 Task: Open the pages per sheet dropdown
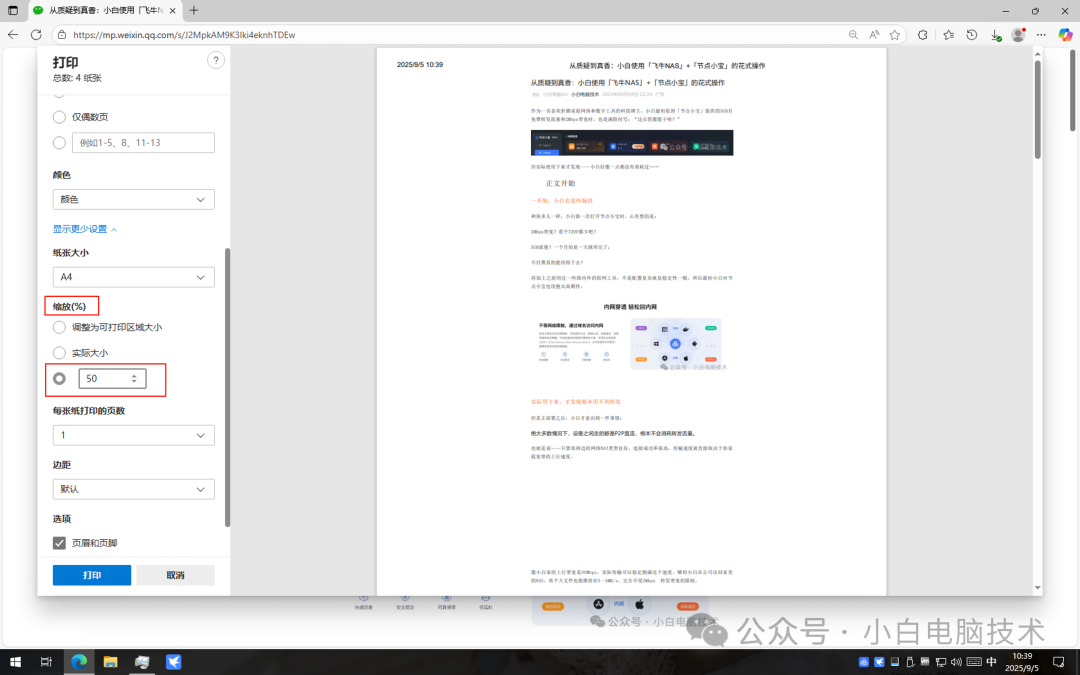[x=134, y=435]
